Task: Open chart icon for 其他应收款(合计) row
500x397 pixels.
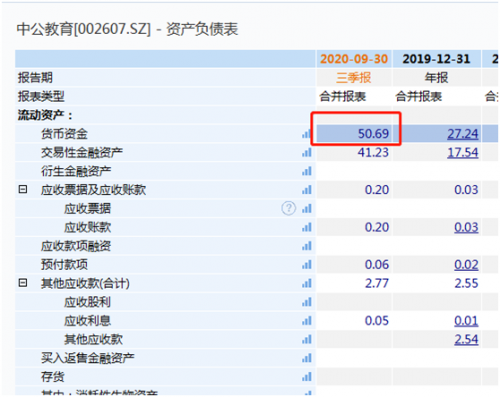Action: point(307,283)
